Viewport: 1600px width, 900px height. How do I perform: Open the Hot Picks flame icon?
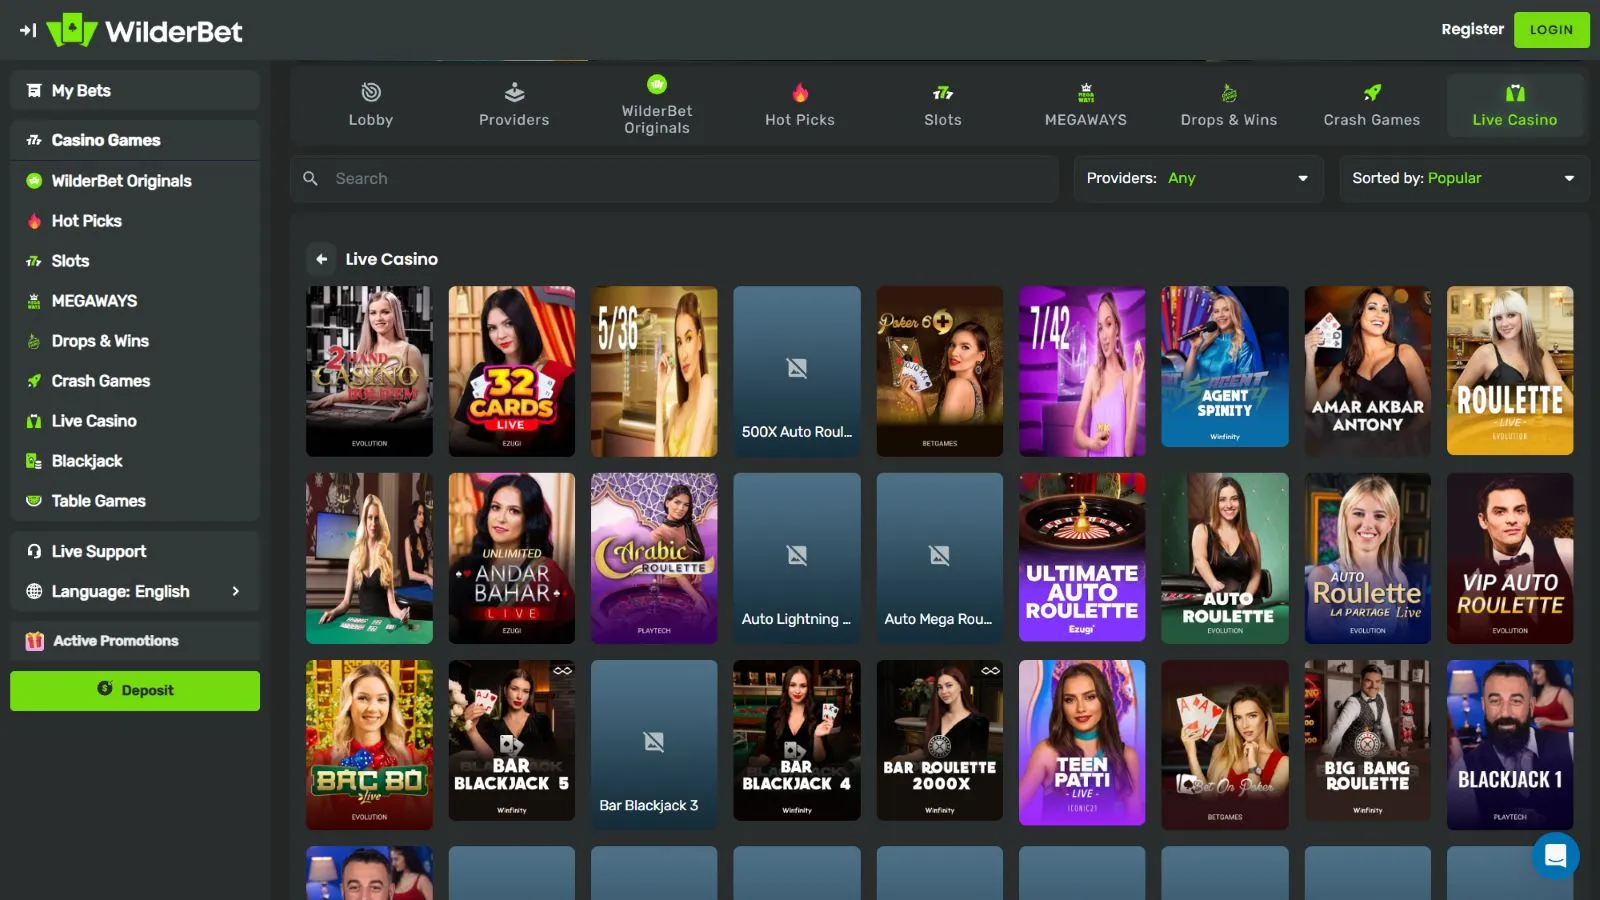click(x=800, y=93)
